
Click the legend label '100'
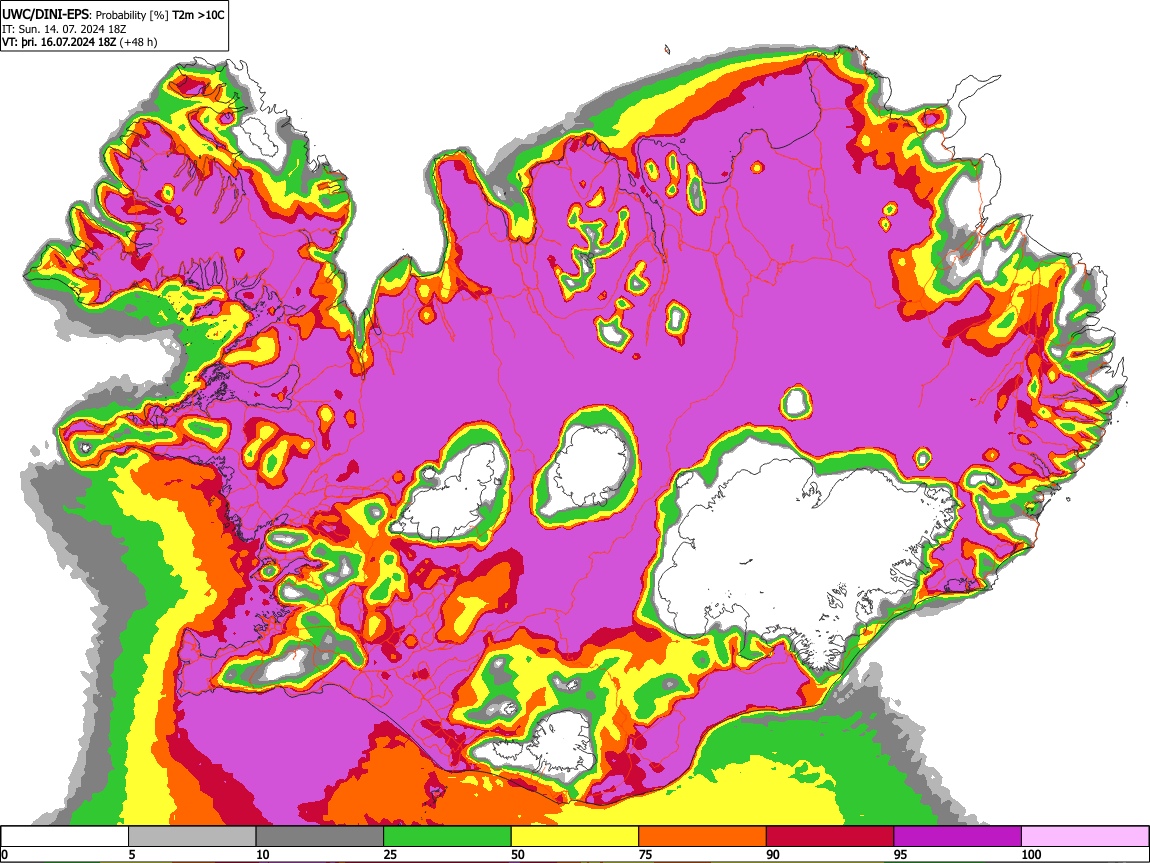(1031, 854)
